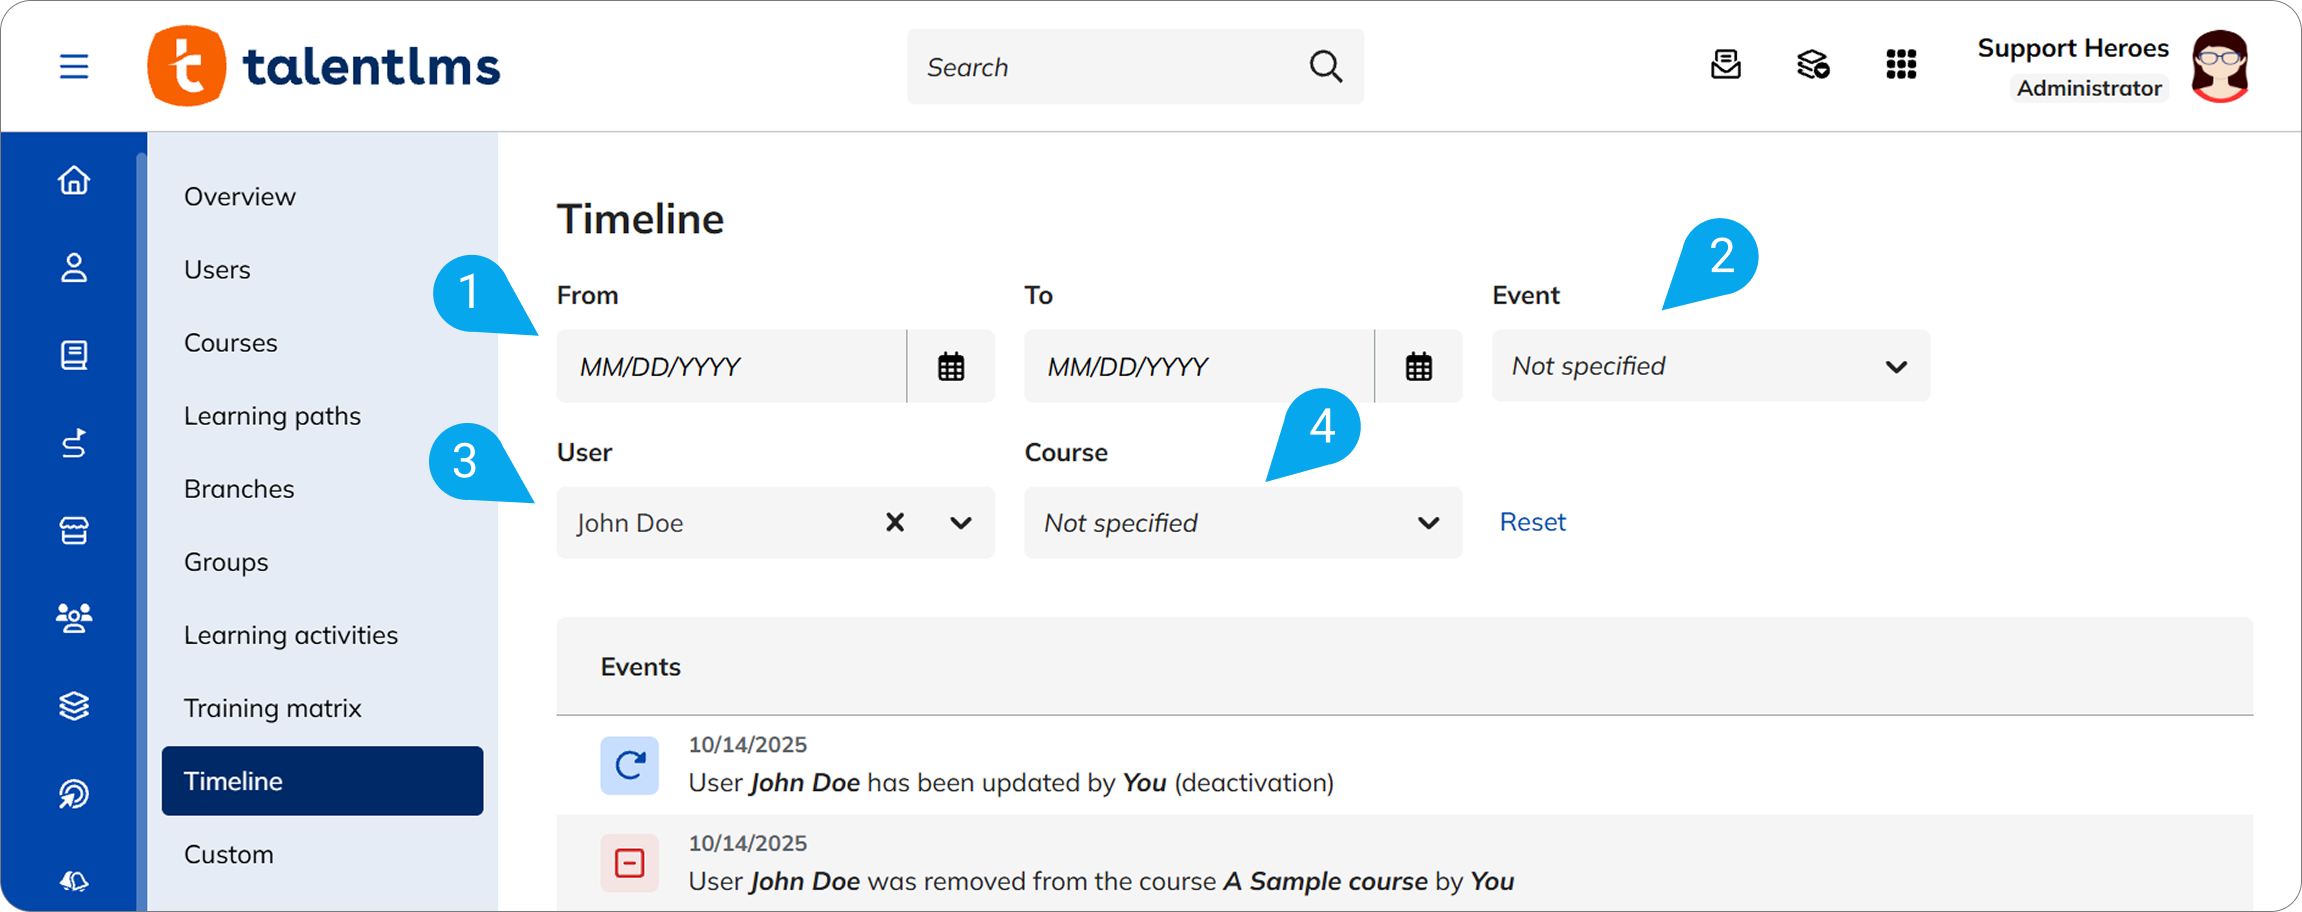Open the hamburger menu
The image size is (2302, 912).
point(74,67)
